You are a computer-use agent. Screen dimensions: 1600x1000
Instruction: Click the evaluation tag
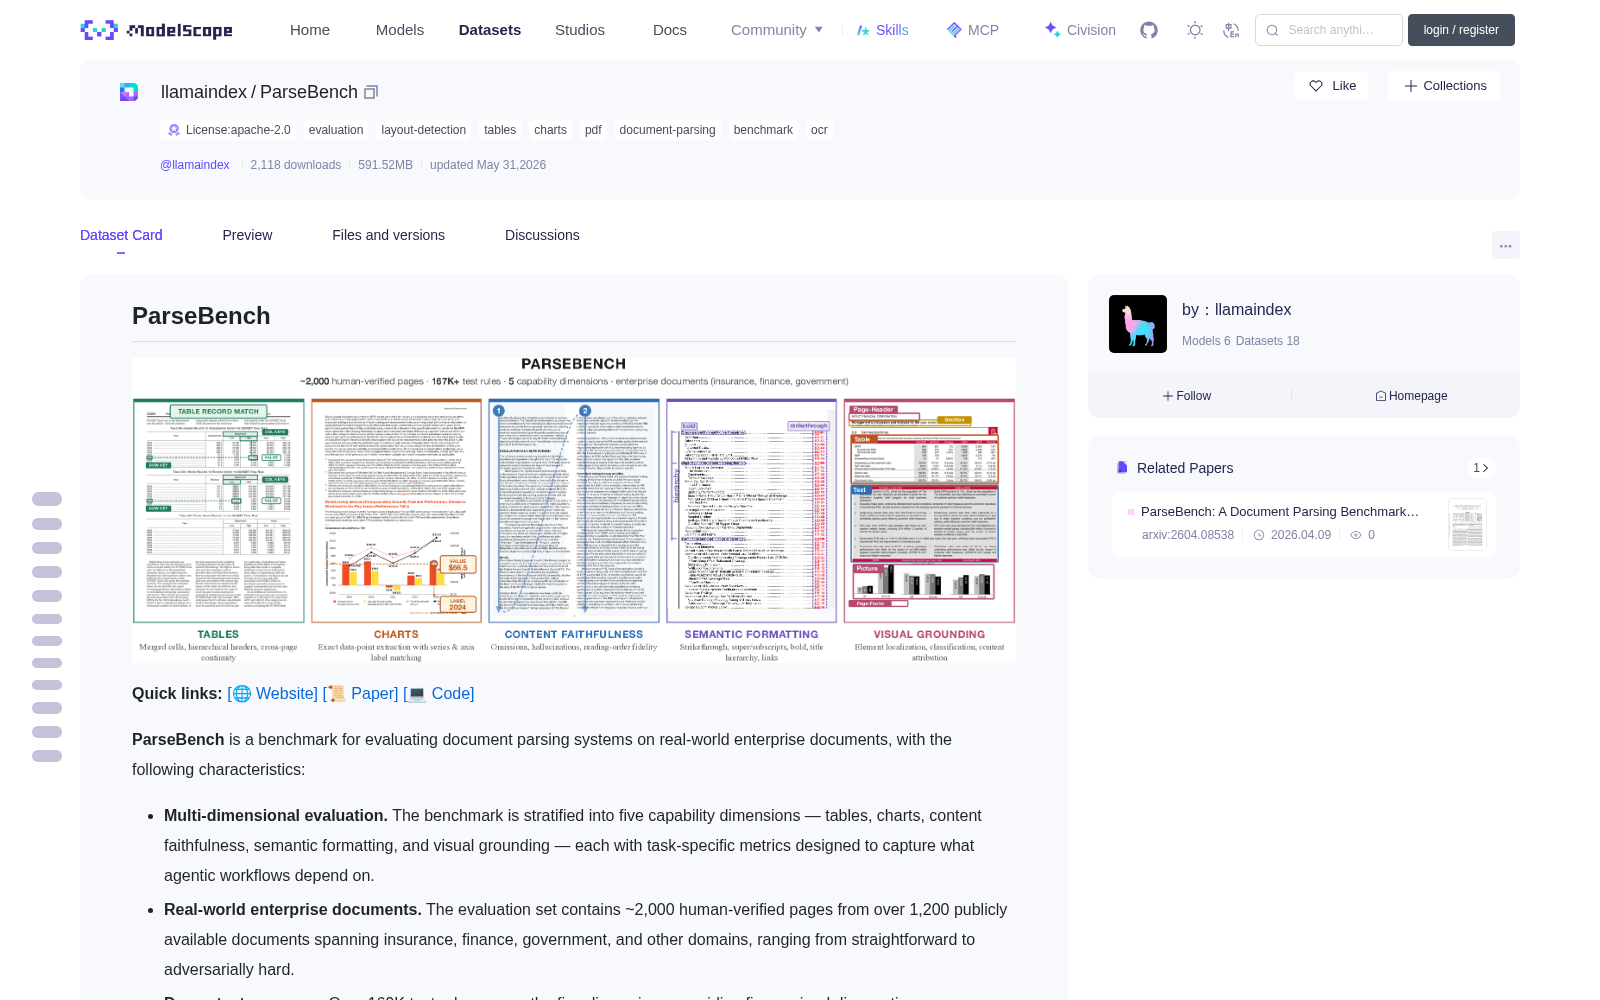(336, 130)
